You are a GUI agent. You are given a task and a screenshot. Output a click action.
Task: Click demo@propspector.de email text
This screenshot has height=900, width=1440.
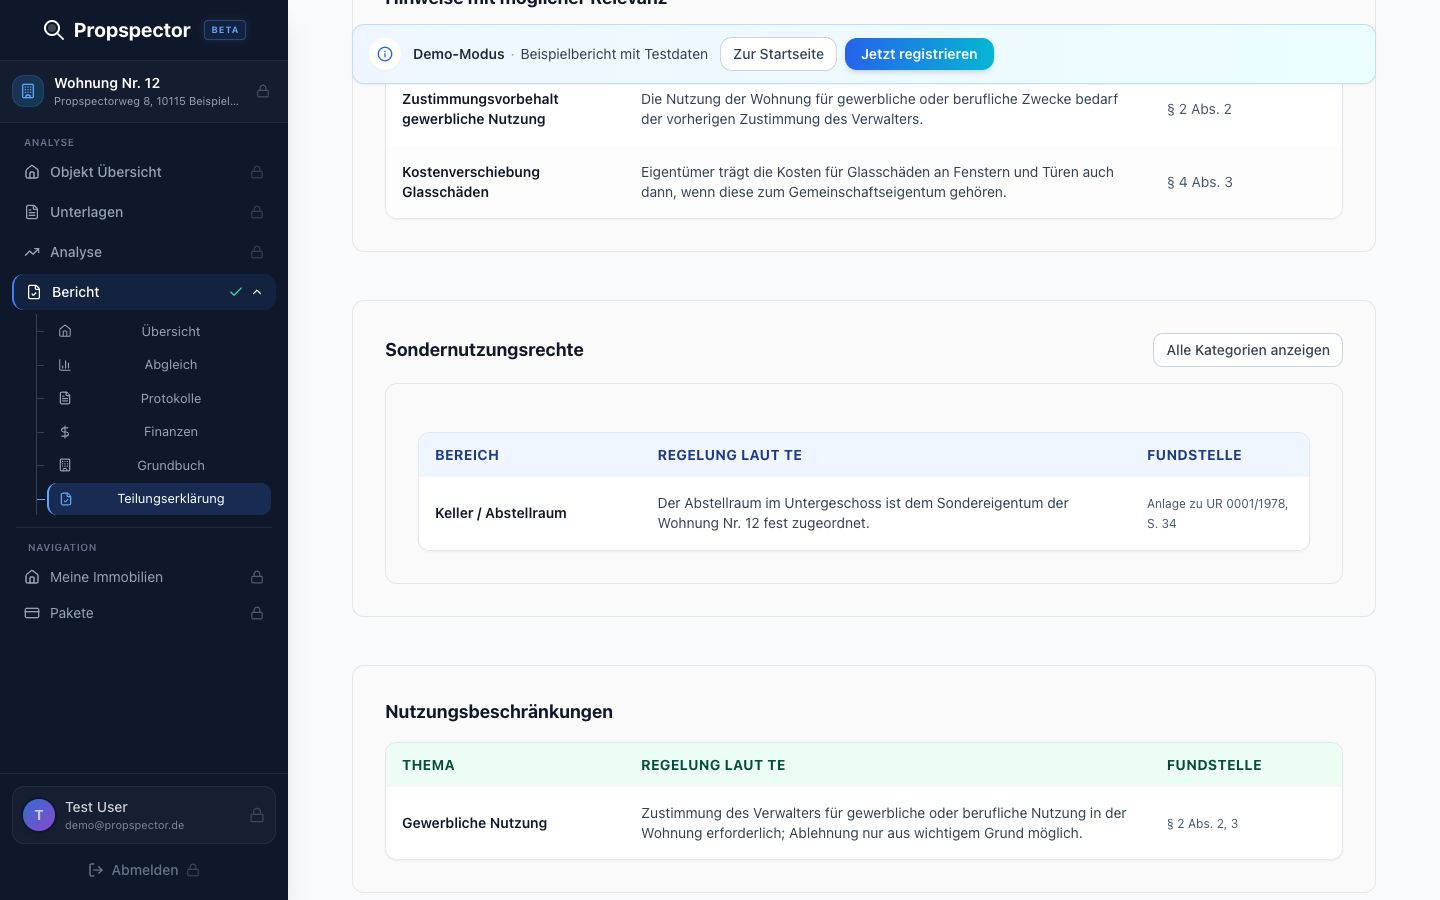[x=125, y=825]
